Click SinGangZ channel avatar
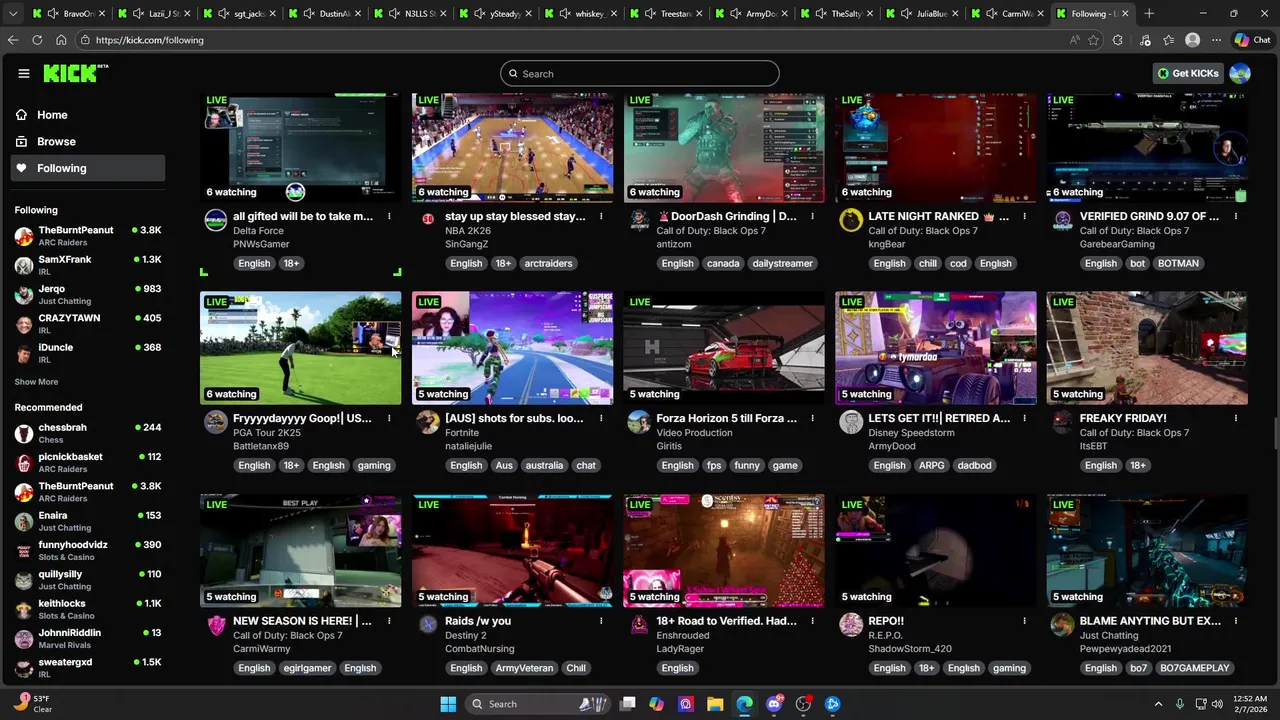Image resolution: width=1280 pixels, height=720 pixels. (x=428, y=219)
